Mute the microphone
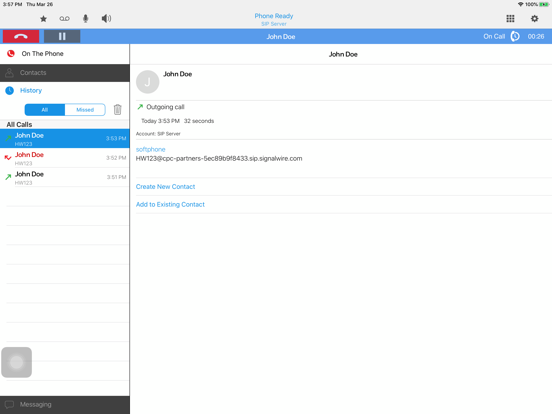This screenshot has height=414, width=552. [x=86, y=19]
